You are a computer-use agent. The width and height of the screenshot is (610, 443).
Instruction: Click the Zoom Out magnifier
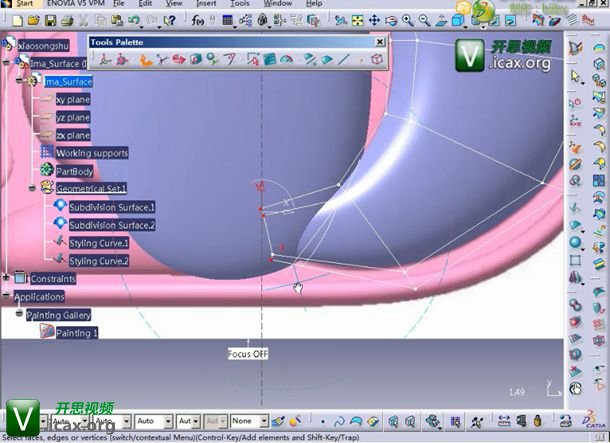click(424, 20)
